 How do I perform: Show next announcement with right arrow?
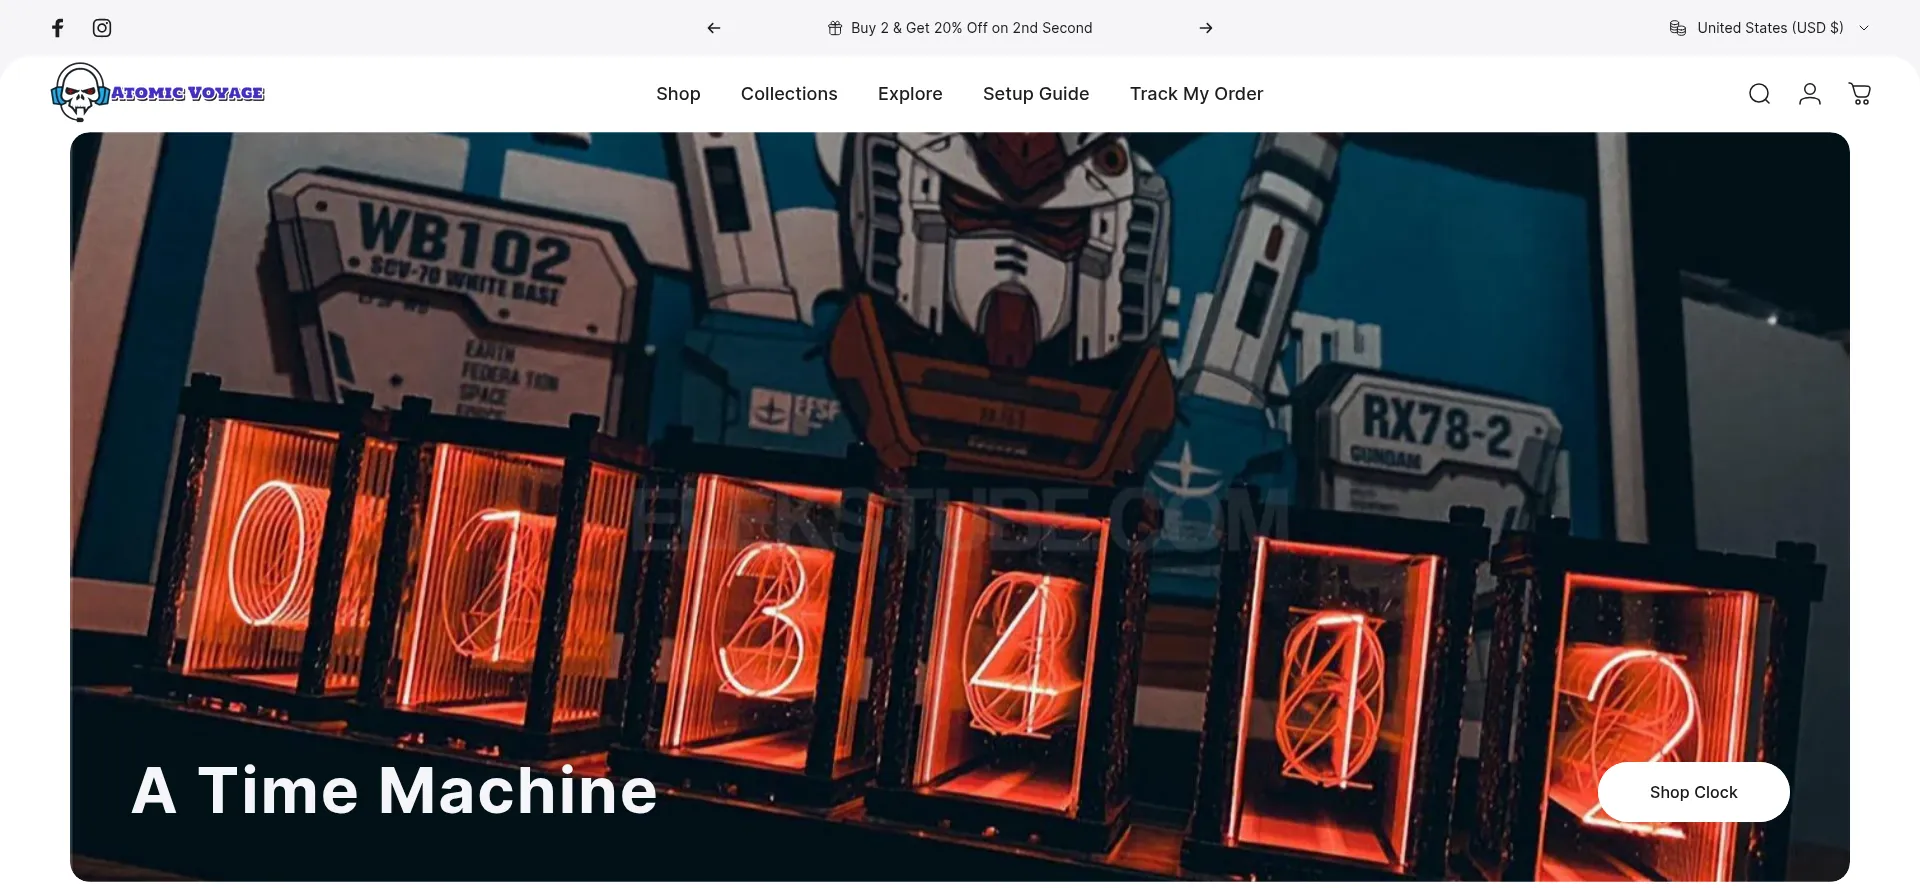[1206, 28]
